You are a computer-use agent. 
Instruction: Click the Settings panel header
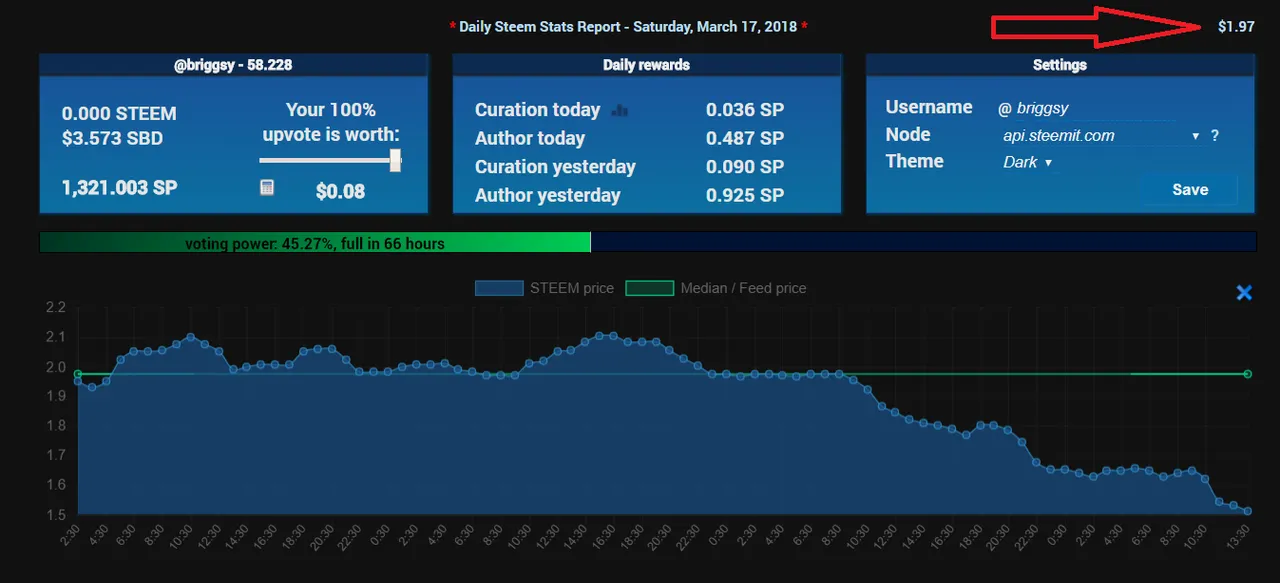1060,65
